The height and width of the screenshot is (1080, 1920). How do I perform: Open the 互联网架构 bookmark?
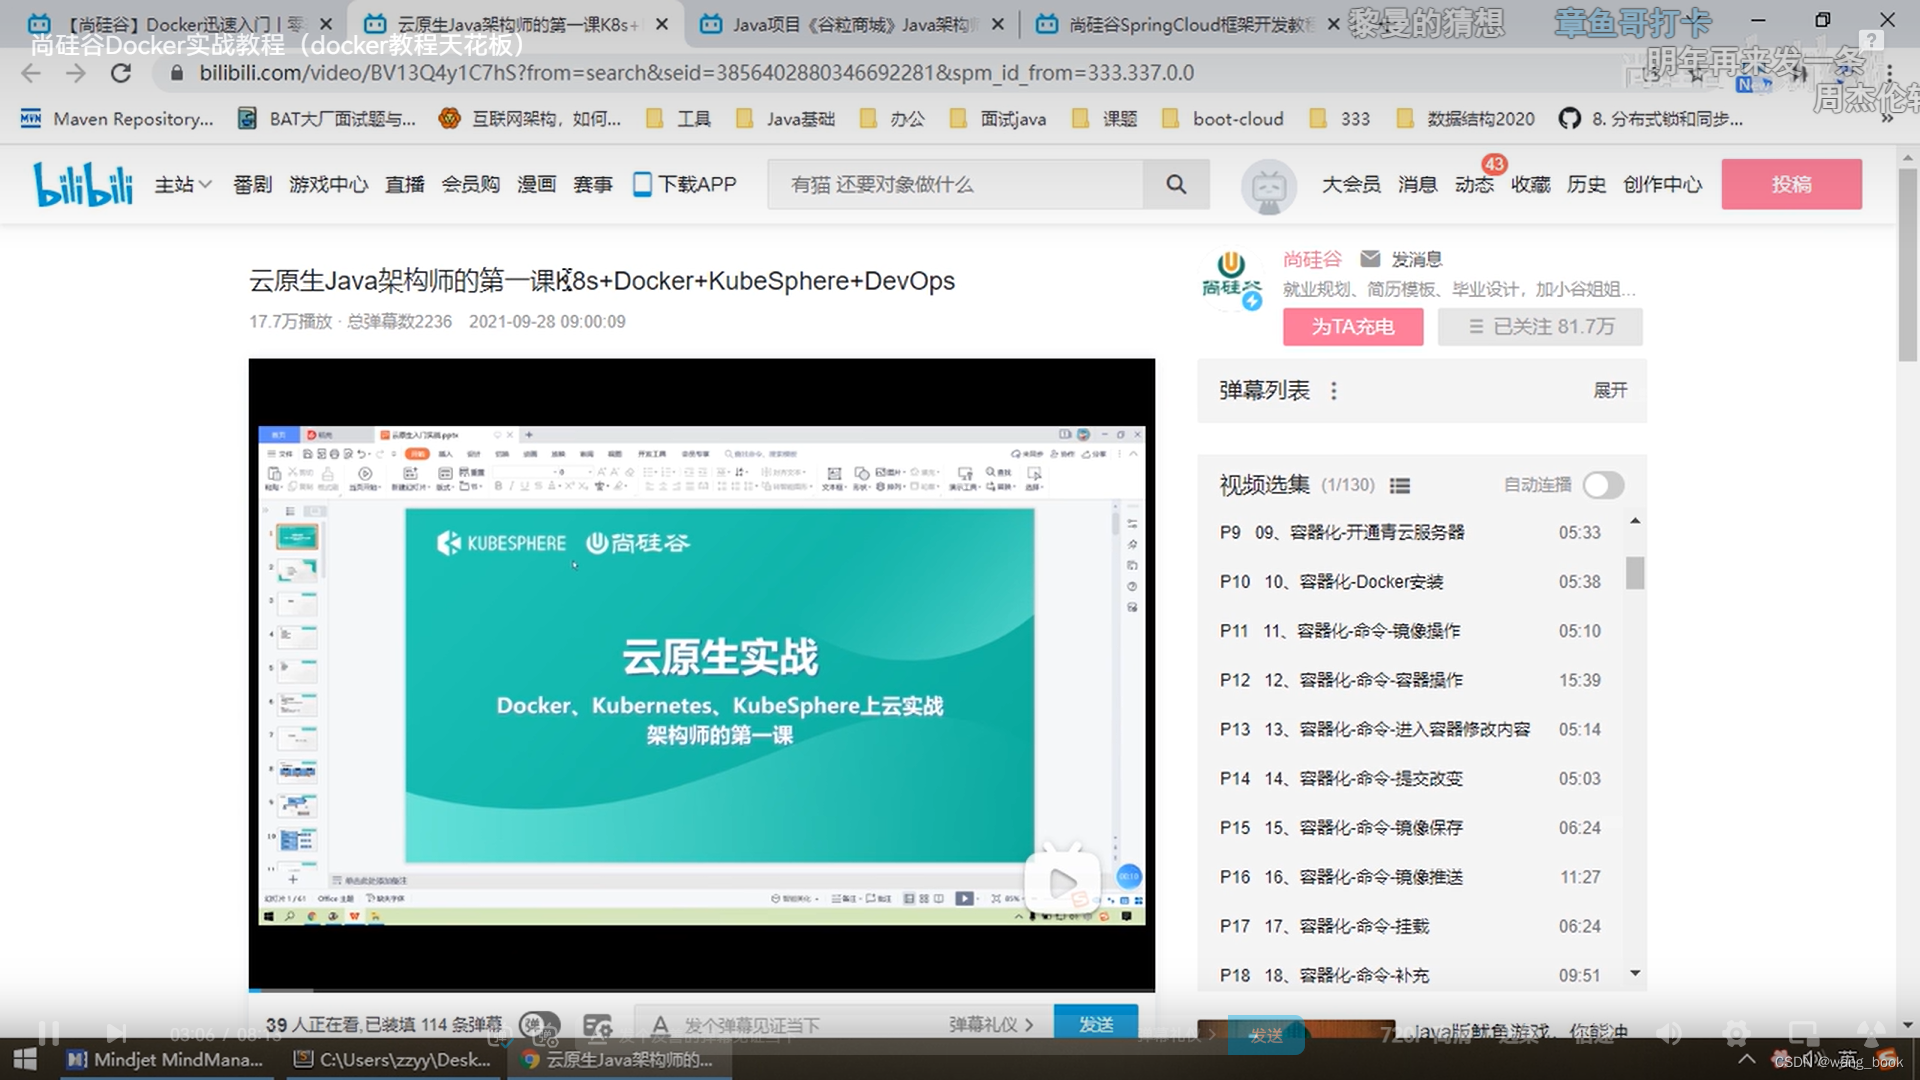tap(530, 119)
